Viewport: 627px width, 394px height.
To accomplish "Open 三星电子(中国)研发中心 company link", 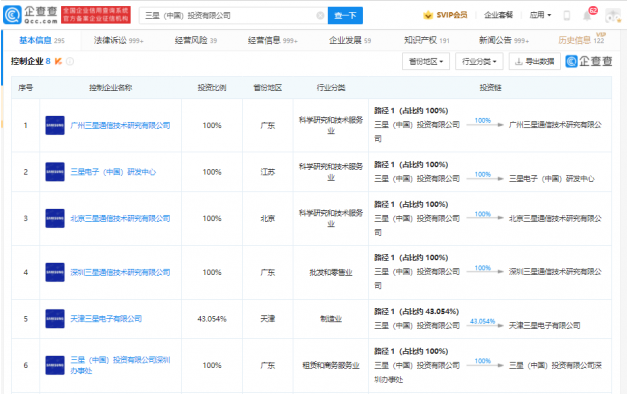I will (113, 172).
